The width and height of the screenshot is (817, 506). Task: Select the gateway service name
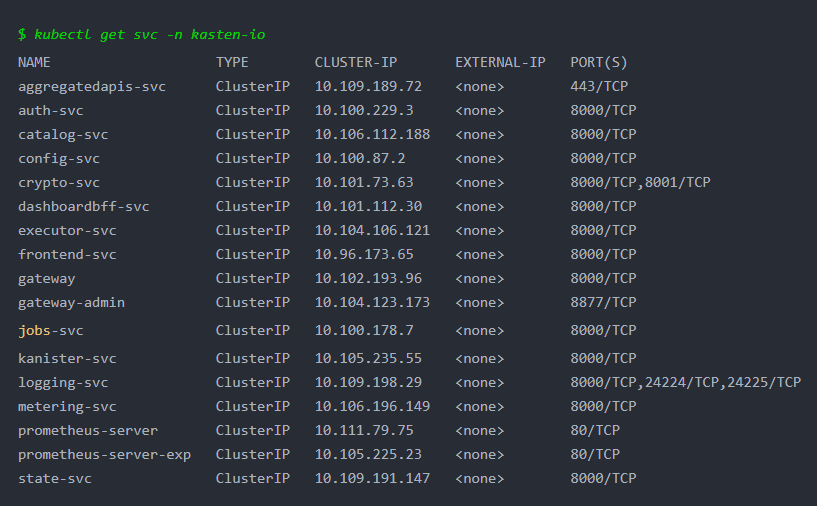coord(46,279)
